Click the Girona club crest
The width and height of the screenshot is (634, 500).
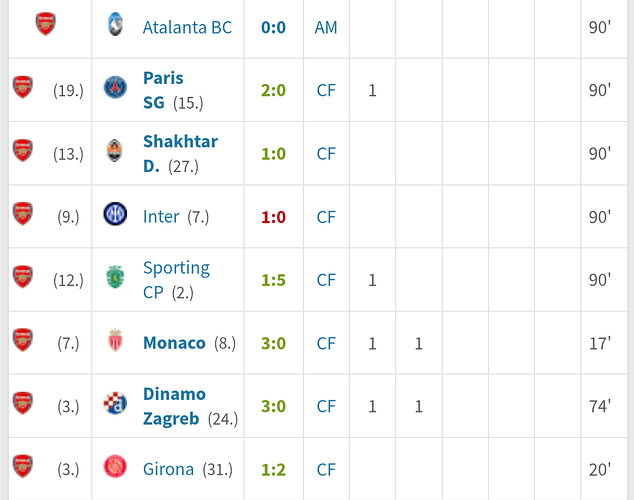click(115, 466)
